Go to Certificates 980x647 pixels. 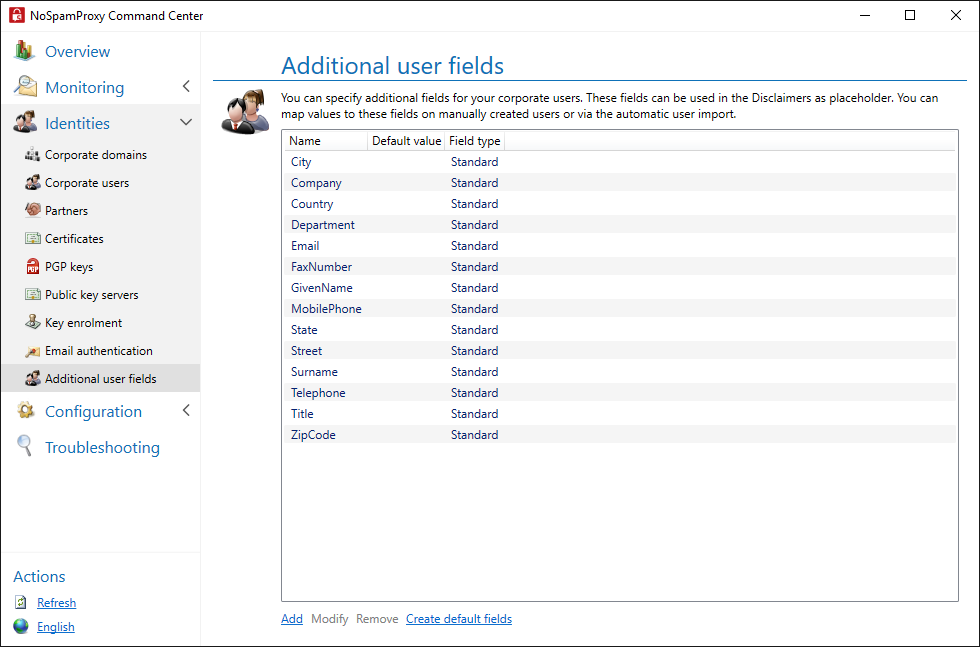click(74, 239)
